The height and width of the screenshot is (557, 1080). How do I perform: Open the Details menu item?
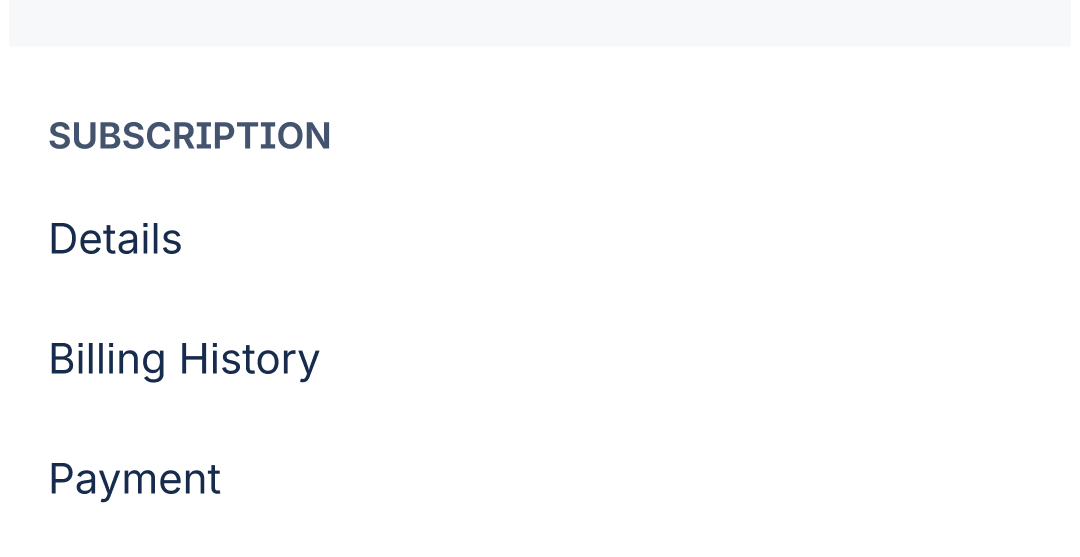click(115, 239)
